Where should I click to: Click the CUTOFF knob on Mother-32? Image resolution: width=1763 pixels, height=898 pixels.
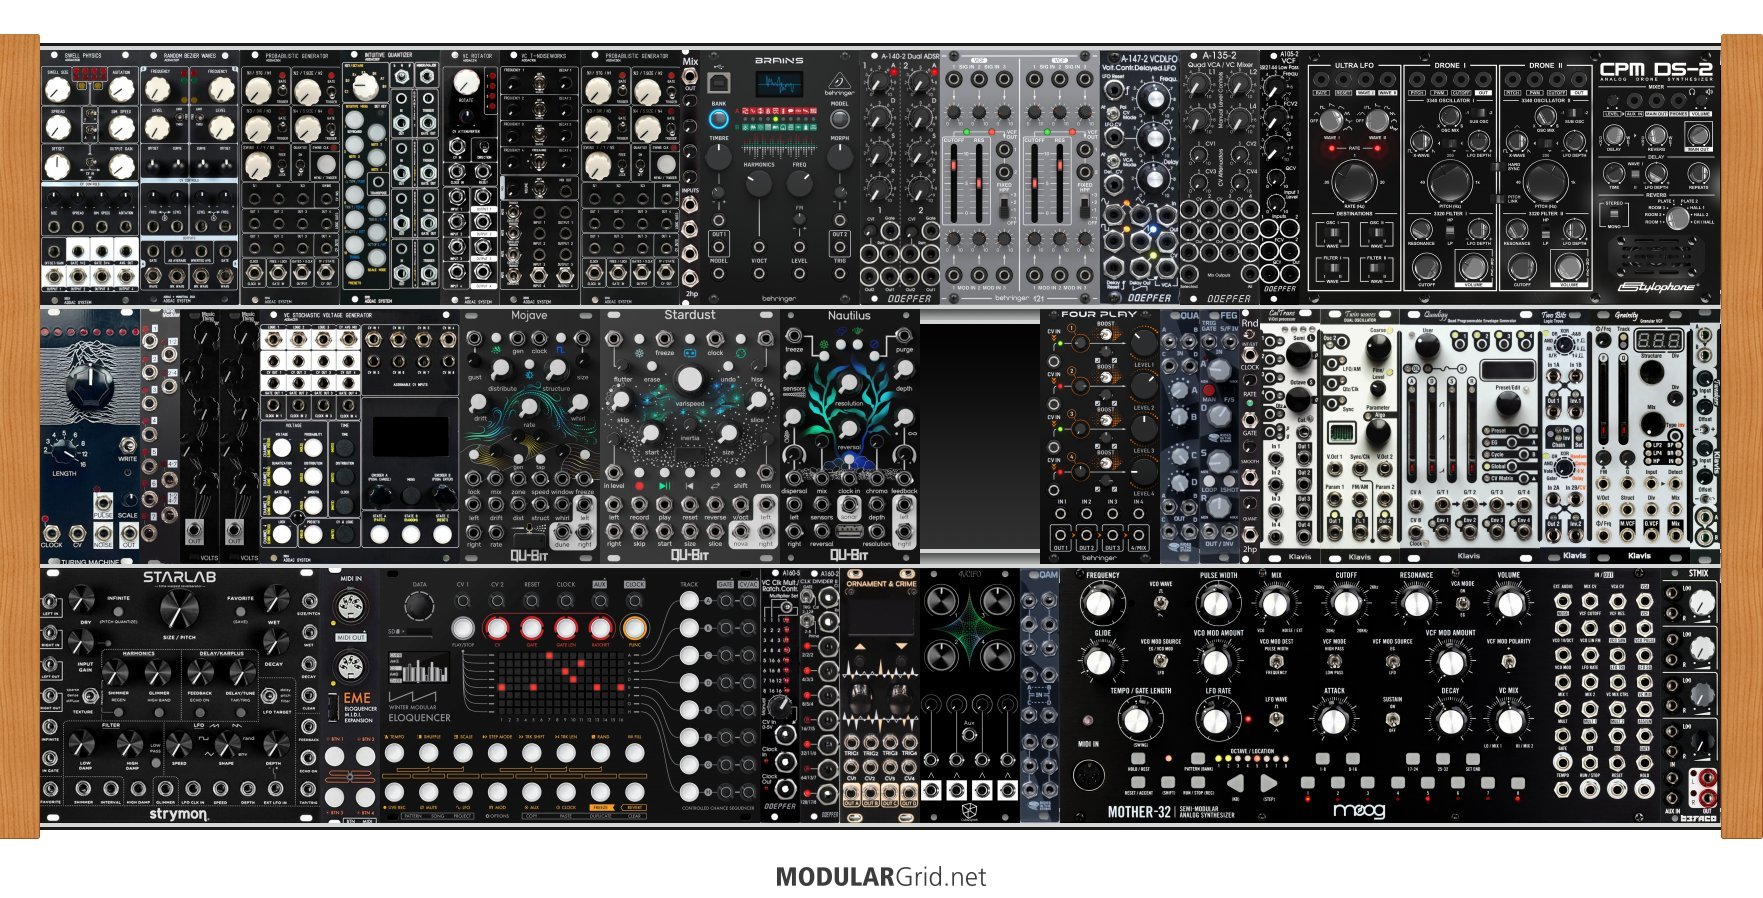point(1345,603)
